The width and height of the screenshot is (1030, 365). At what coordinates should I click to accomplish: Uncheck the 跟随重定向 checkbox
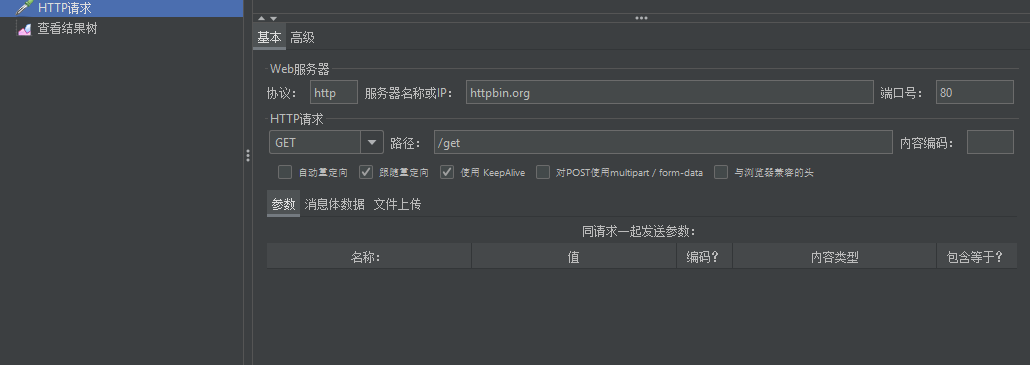pos(366,172)
